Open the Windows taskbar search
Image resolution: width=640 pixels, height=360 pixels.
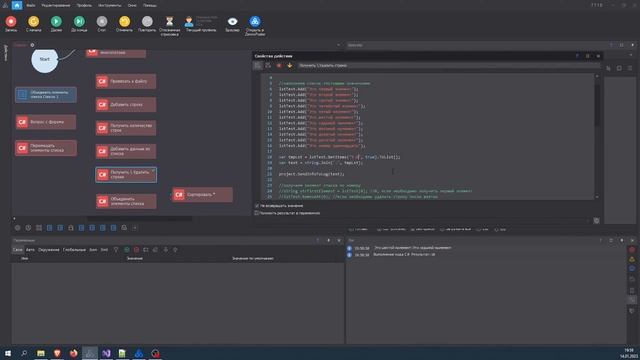click(x=24, y=353)
